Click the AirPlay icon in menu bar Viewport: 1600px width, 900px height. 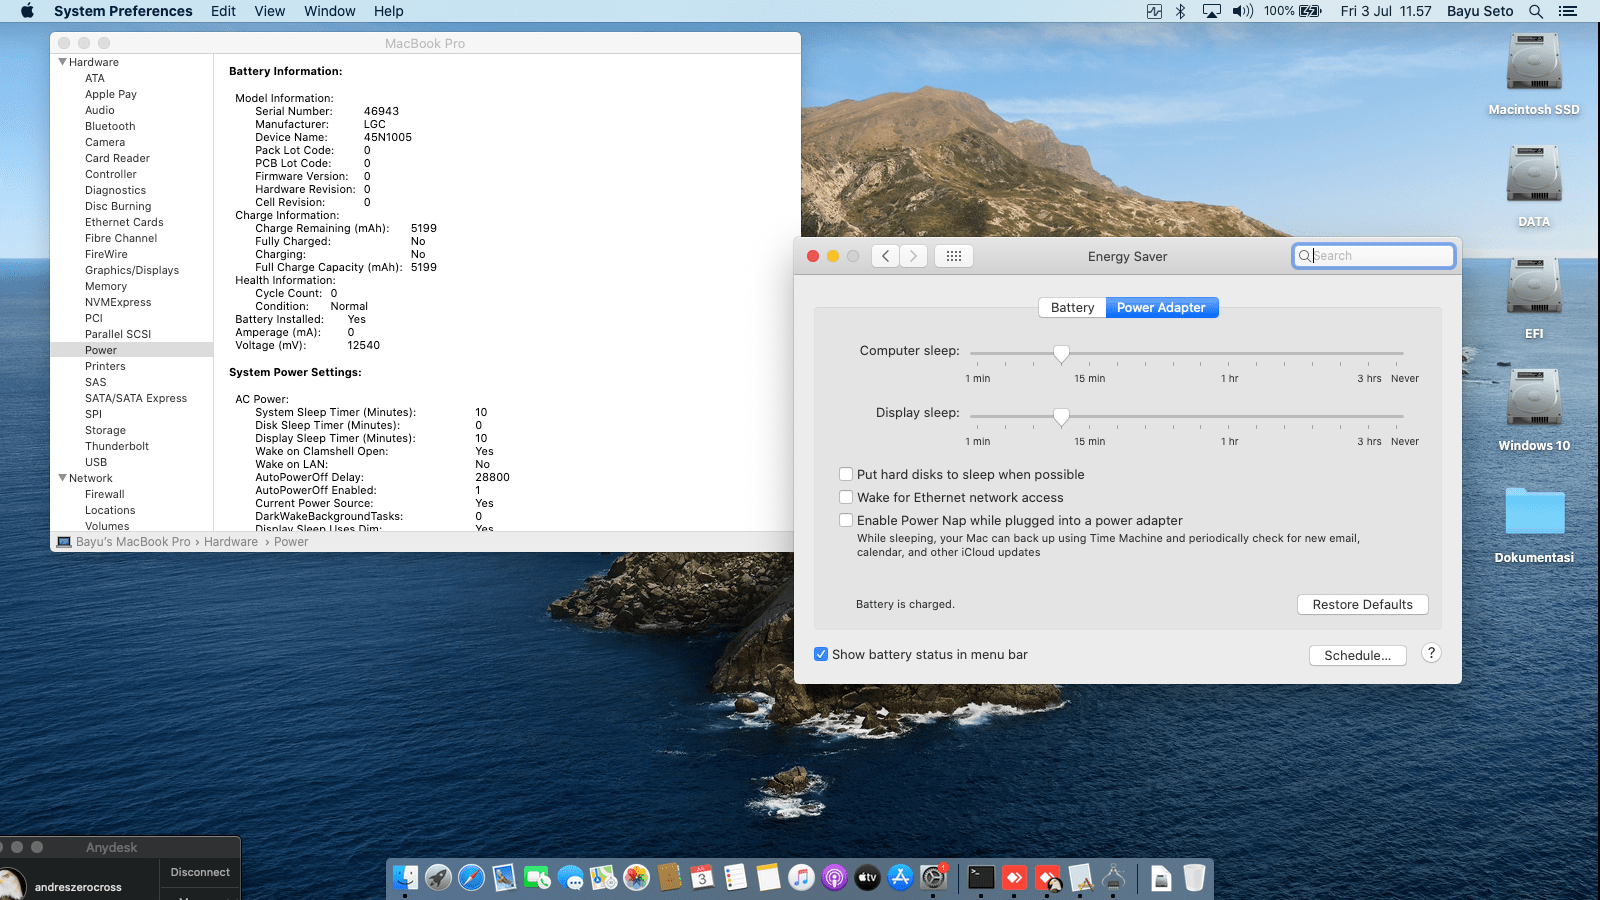(x=1211, y=11)
